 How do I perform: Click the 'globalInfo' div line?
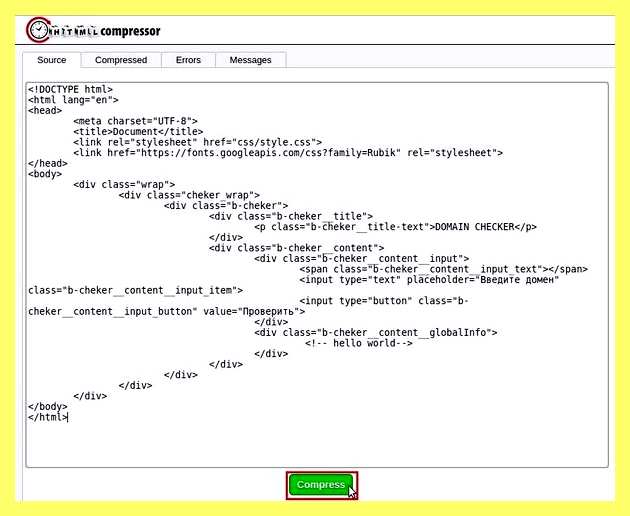click(376, 333)
